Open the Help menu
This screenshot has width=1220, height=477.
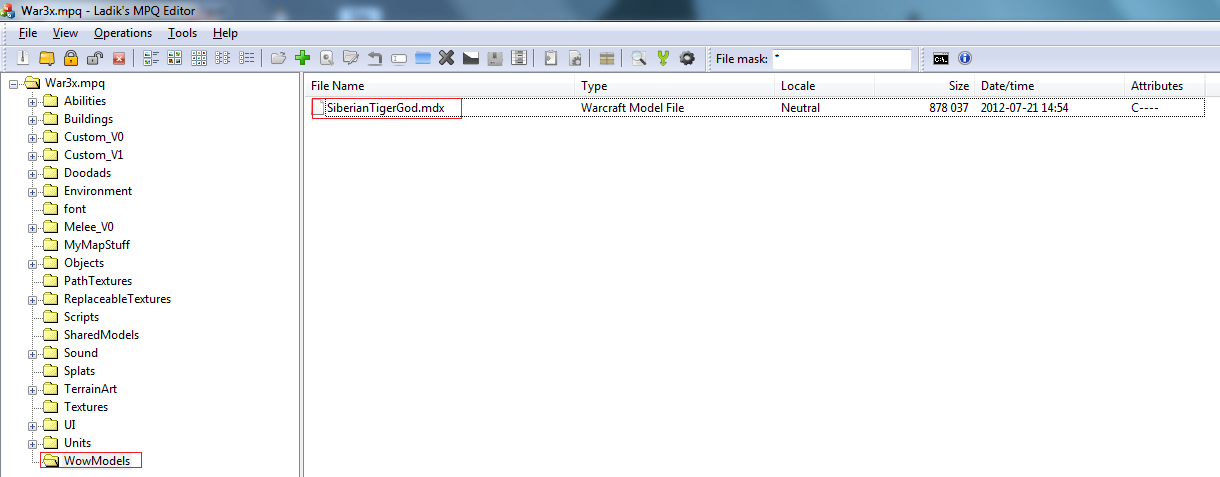(225, 33)
